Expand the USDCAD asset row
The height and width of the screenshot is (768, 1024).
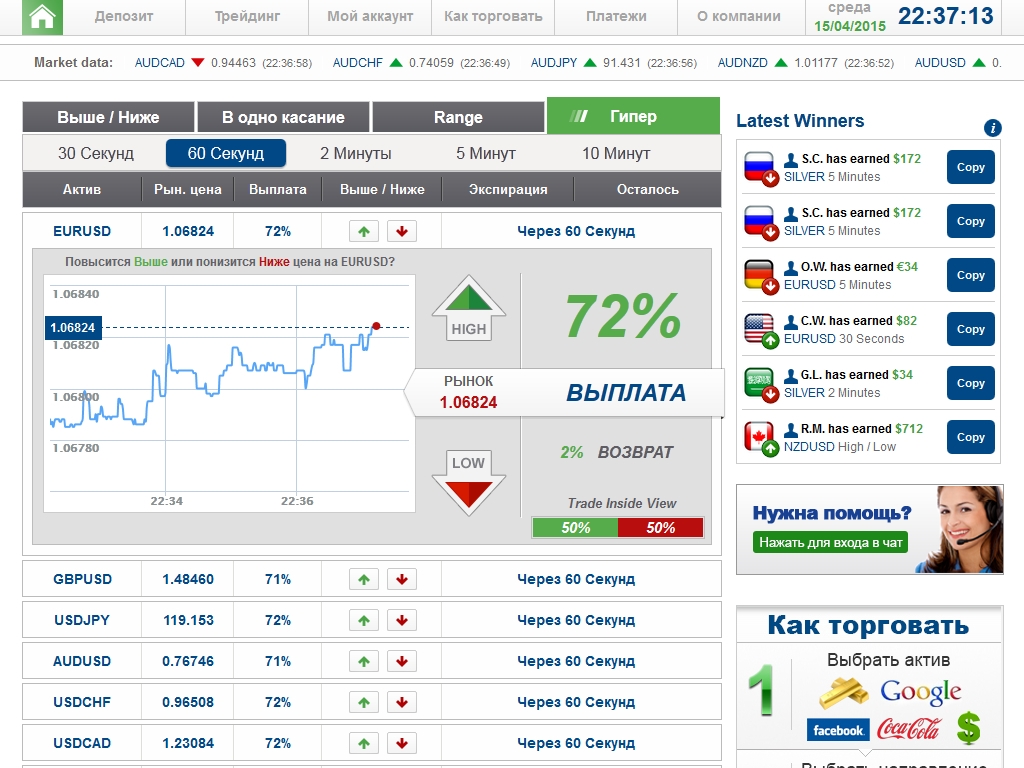[83, 743]
